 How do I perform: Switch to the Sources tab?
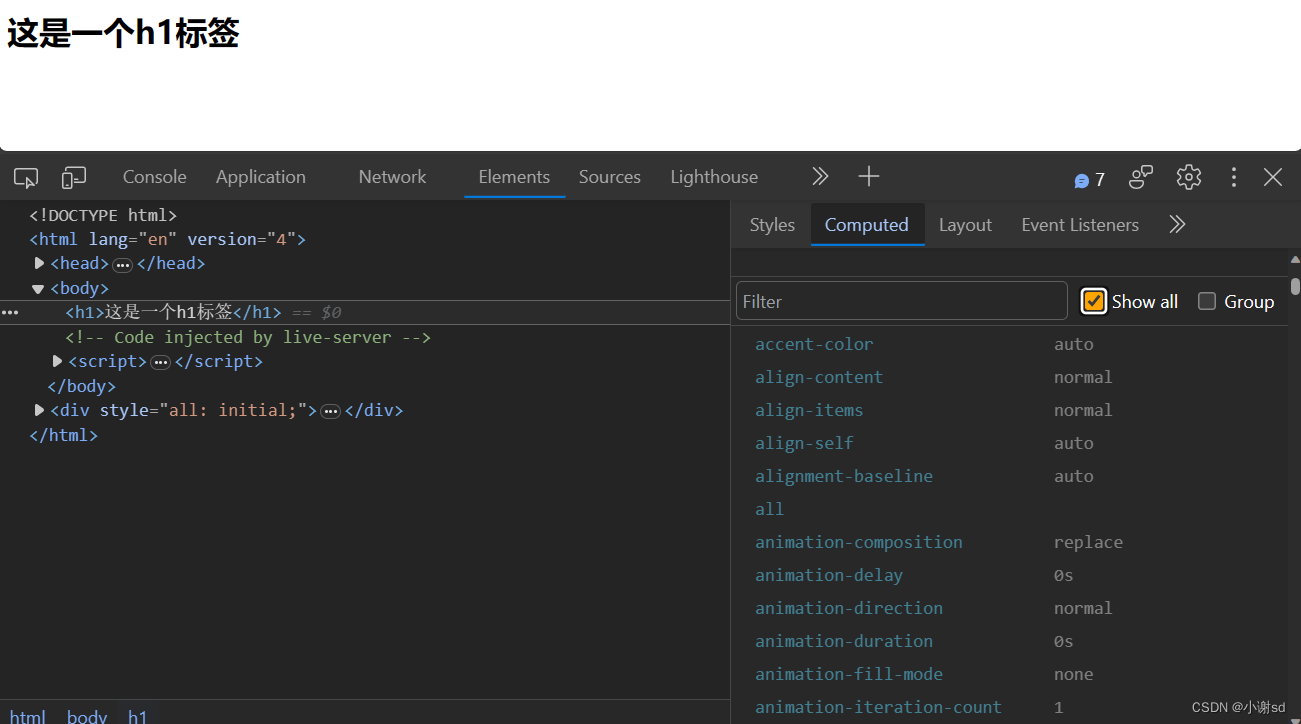(x=609, y=177)
